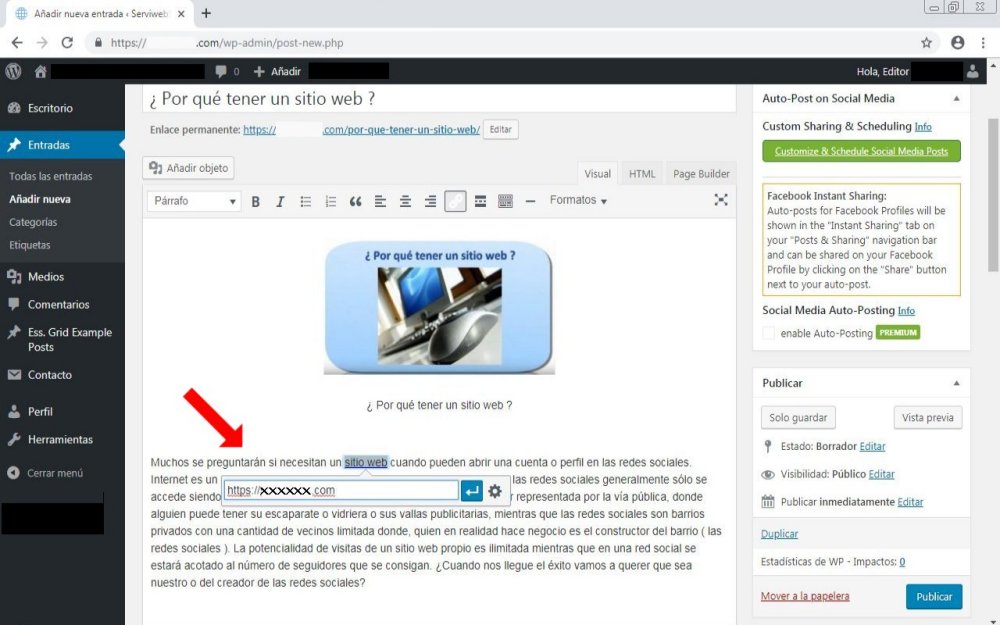
Task: Expand the Formatos dropdown menu
Action: coord(578,200)
